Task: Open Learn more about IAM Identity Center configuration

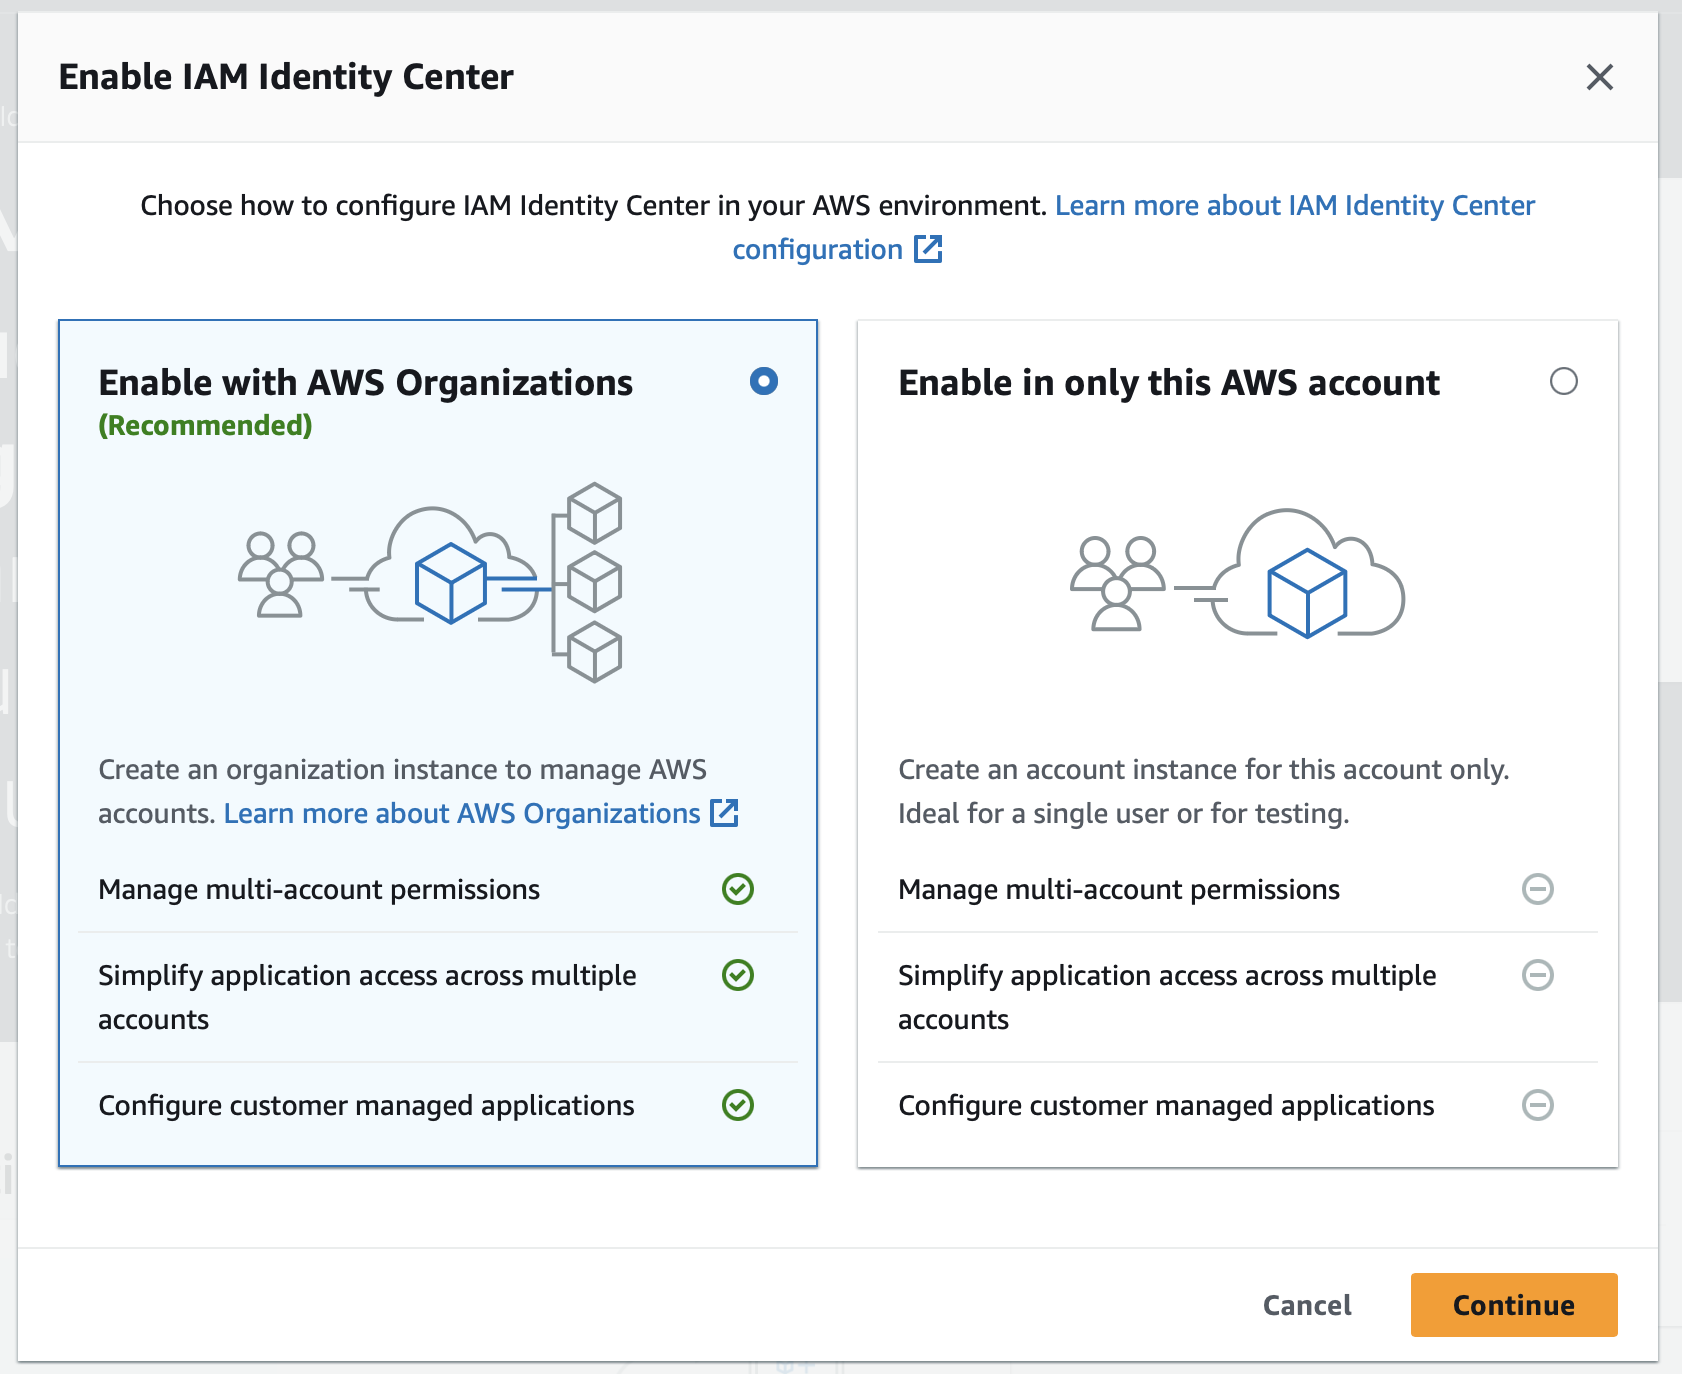Action: coord(1295,206)
